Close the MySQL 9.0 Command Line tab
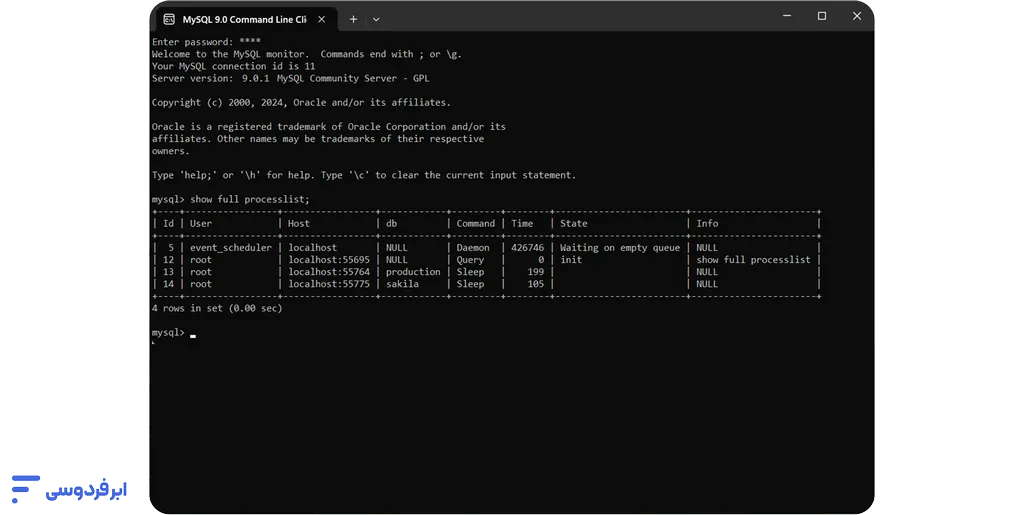This screenshot has width=1024, height=515. coord(321,20)
